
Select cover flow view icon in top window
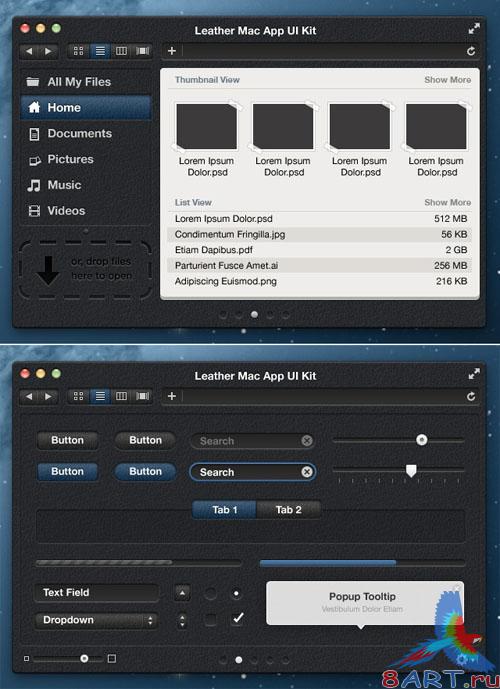(142, 51)
